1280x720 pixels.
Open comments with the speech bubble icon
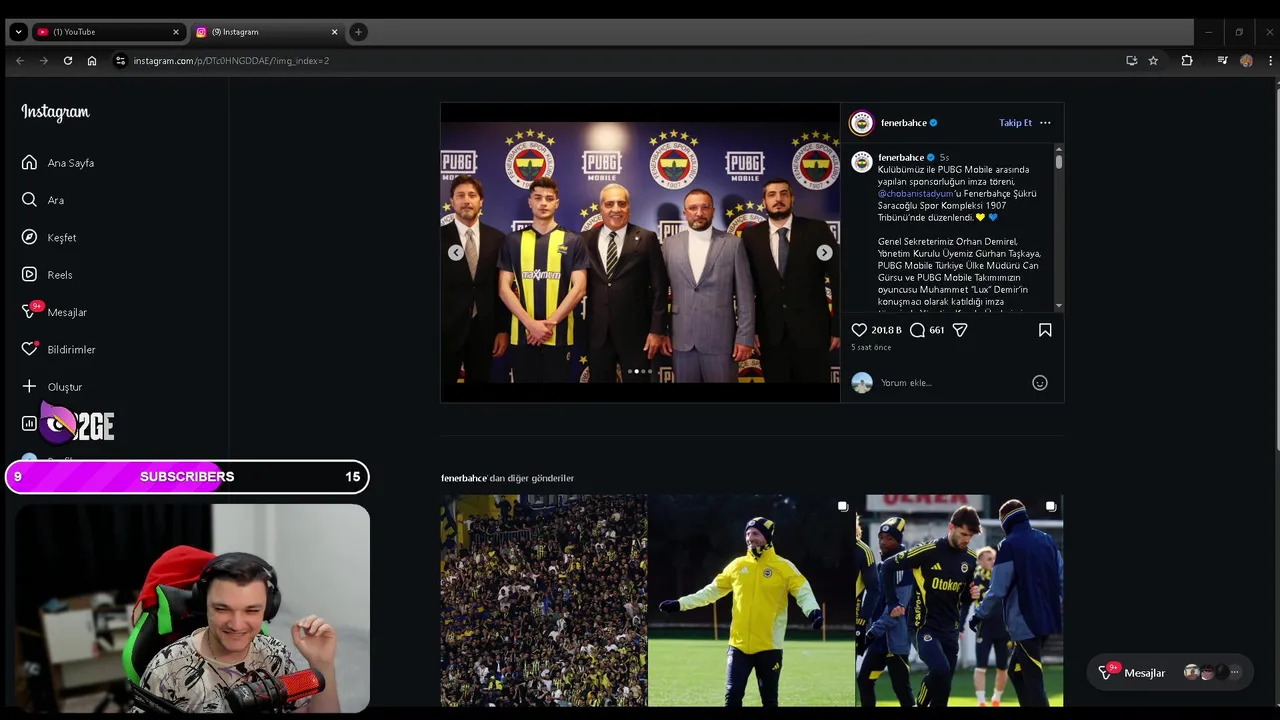click(x=917, y=330)
